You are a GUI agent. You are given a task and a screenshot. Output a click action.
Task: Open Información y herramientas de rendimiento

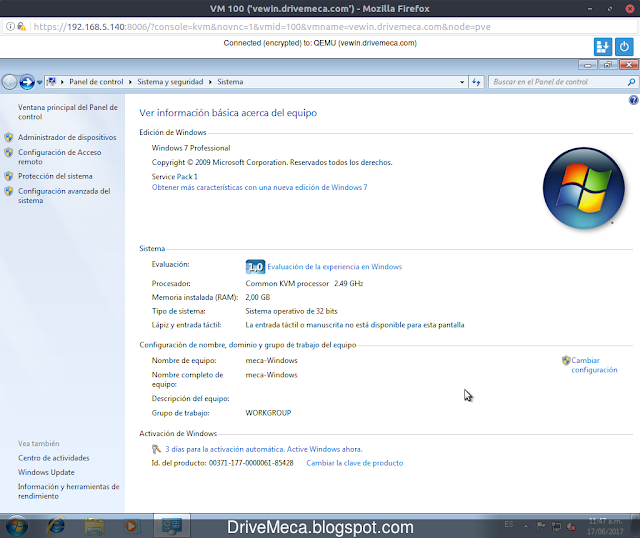(x=69, y=491)
